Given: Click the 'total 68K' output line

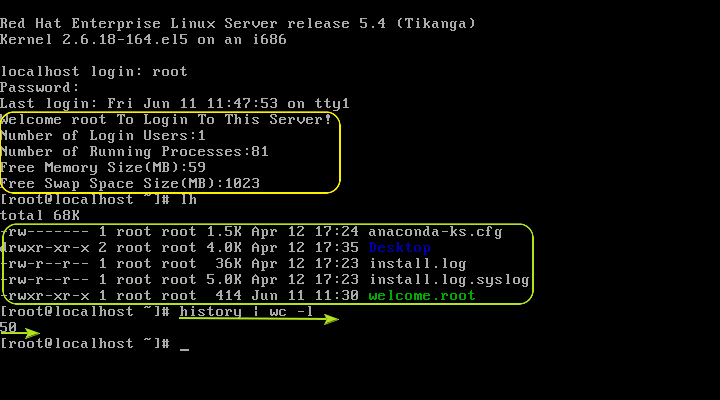Looking at the screenshot, I should click(x=40, y=215).
